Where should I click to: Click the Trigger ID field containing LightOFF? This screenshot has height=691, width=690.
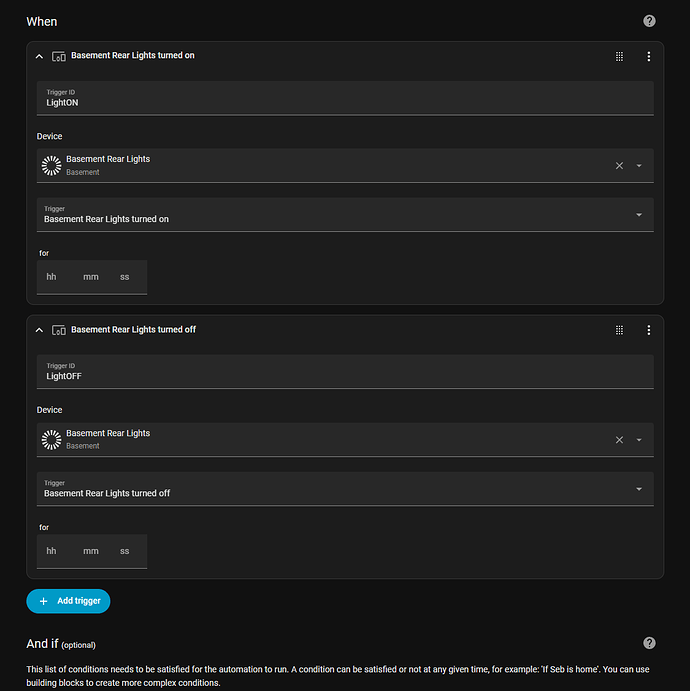(x=345, y=372)
